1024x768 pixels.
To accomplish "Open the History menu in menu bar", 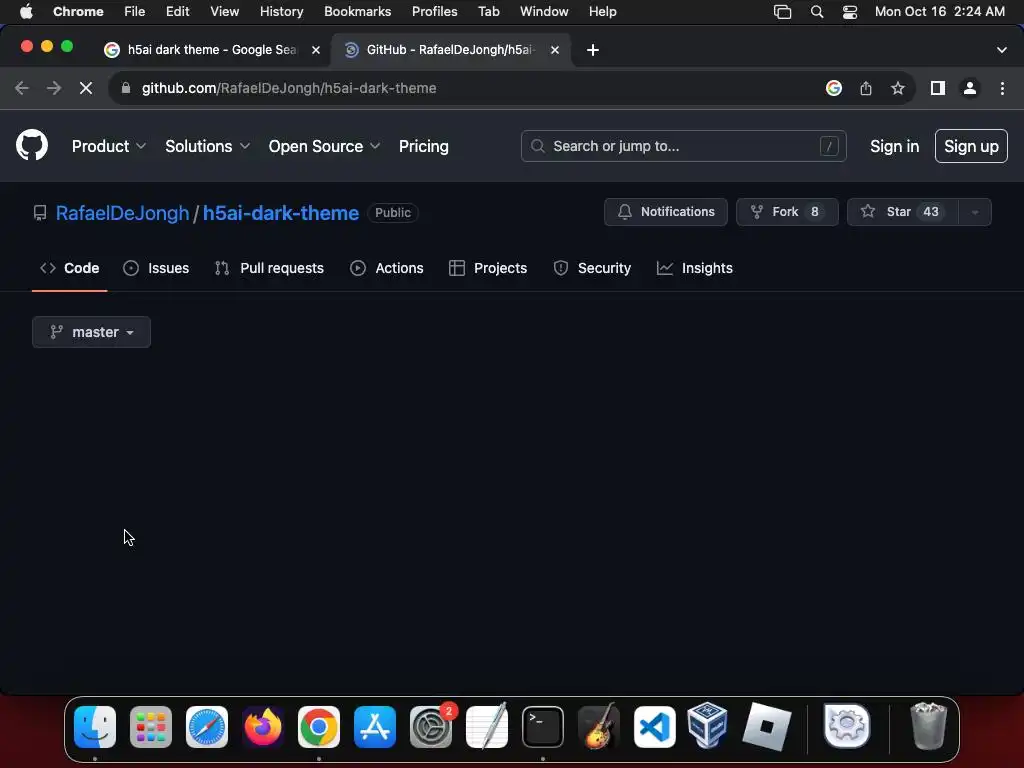I will click(281, 11).
